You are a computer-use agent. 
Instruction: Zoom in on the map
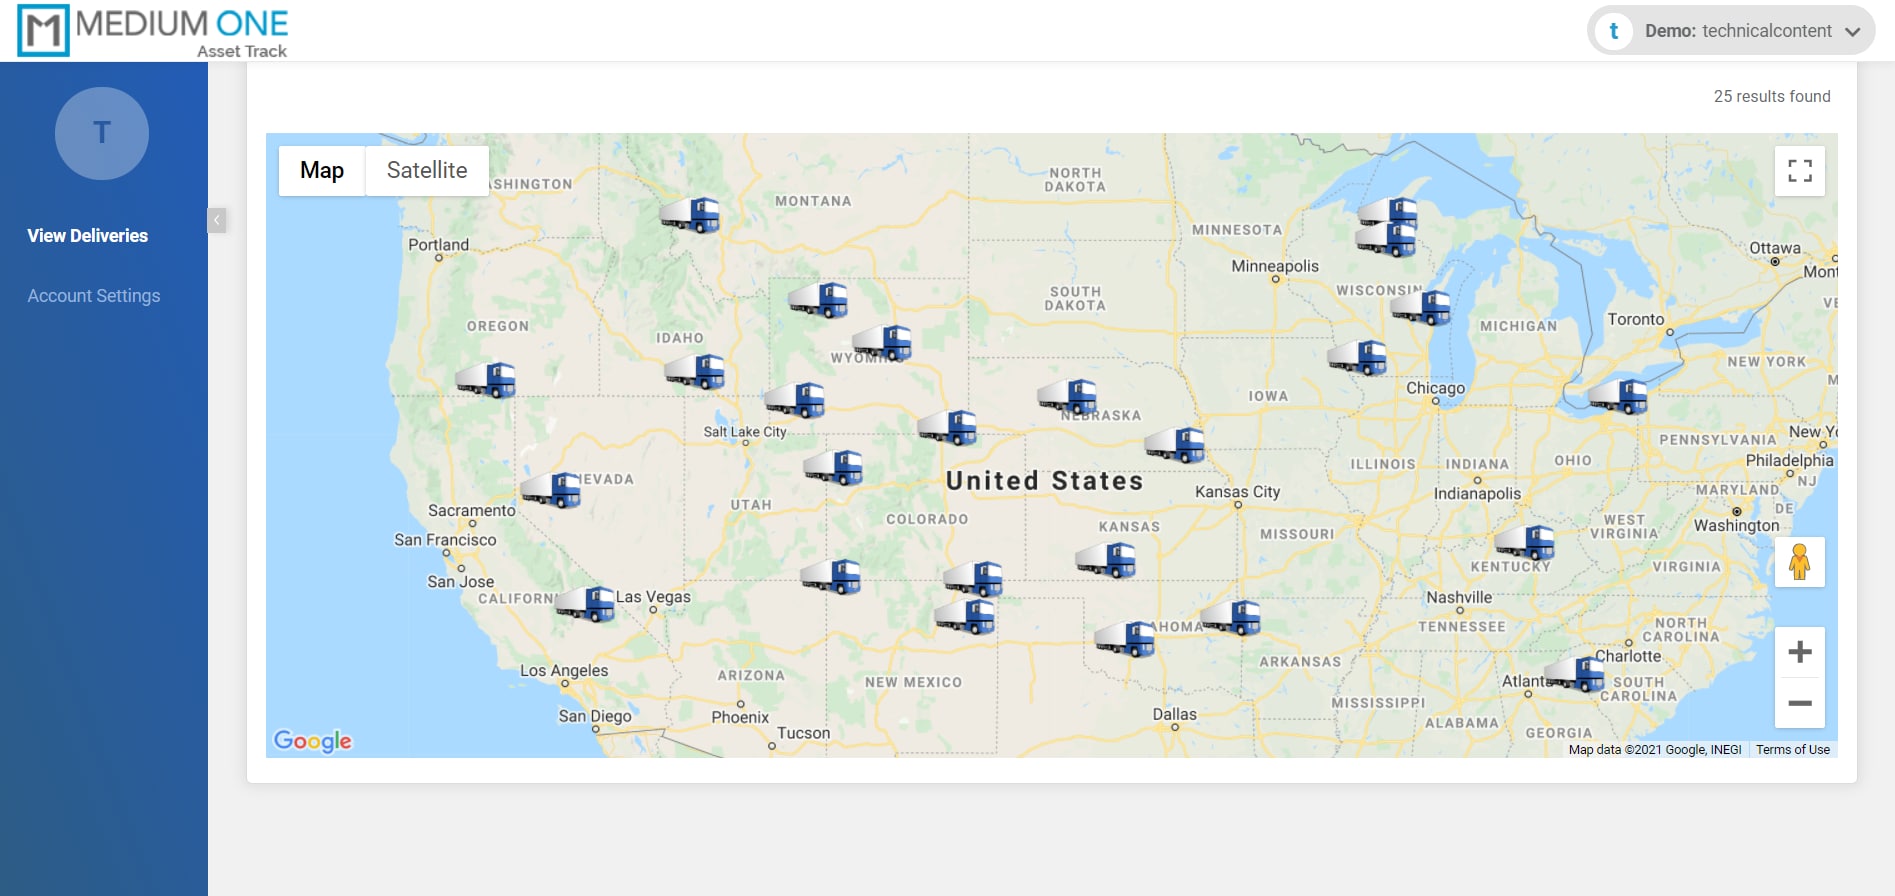1799,653
